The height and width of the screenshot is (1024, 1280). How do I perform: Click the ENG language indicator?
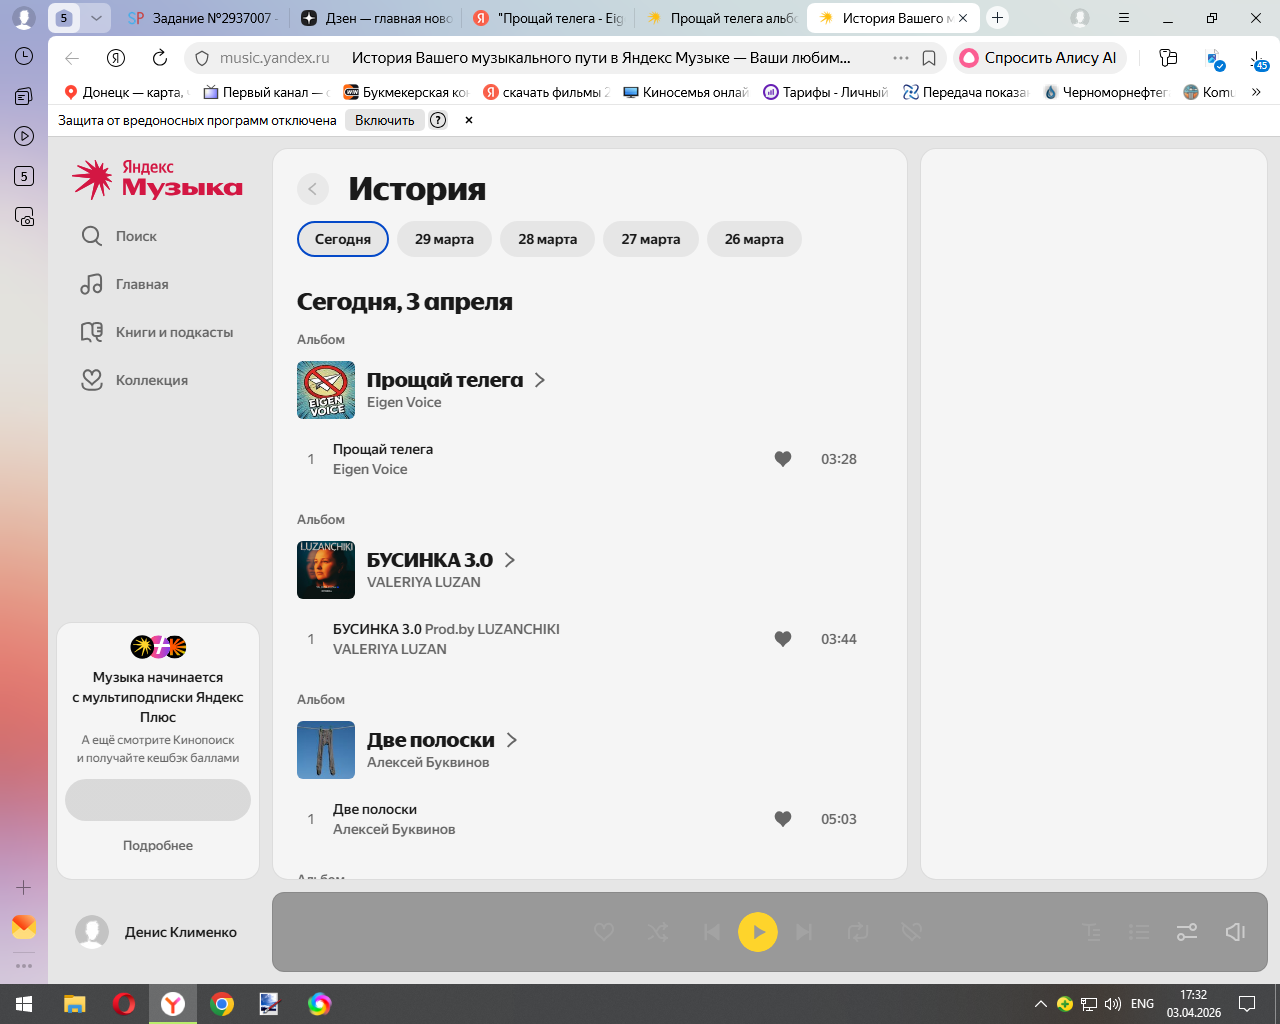tap(1142, 1004)
